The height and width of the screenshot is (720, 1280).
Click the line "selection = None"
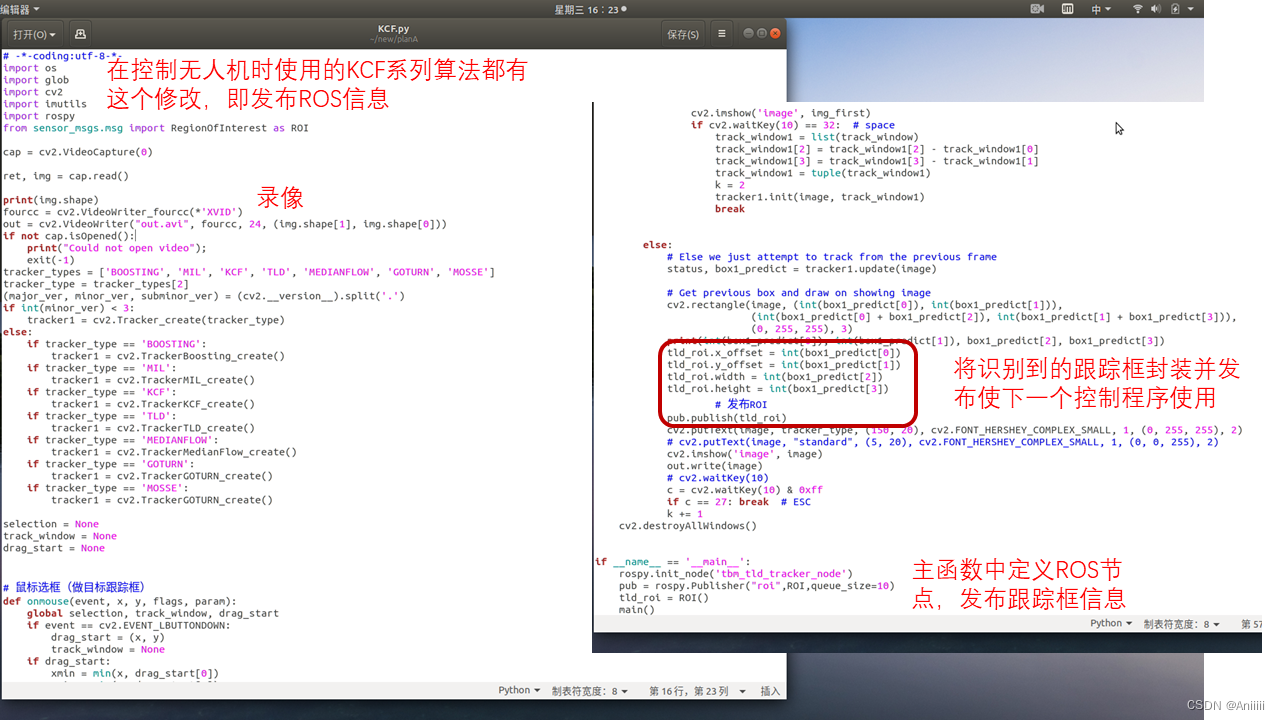[51, 524]
